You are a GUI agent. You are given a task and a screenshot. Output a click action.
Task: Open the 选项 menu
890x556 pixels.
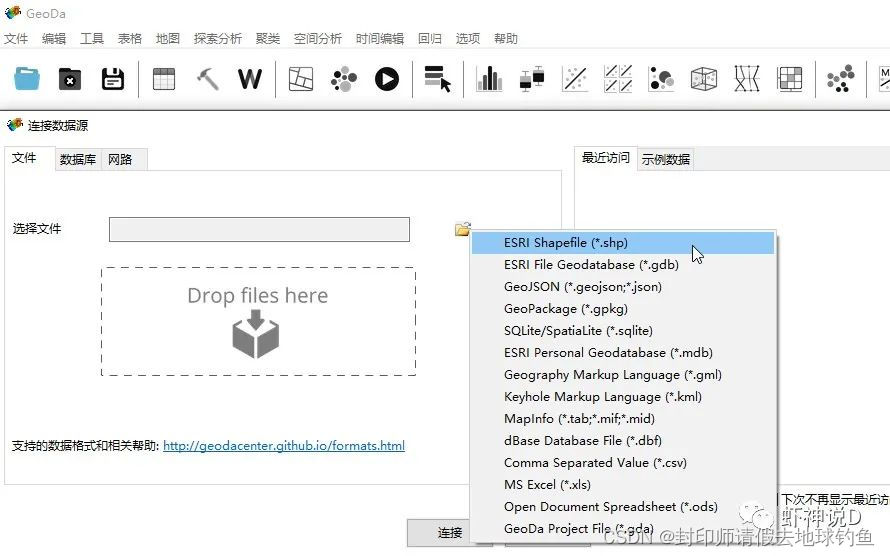(468, 39)
